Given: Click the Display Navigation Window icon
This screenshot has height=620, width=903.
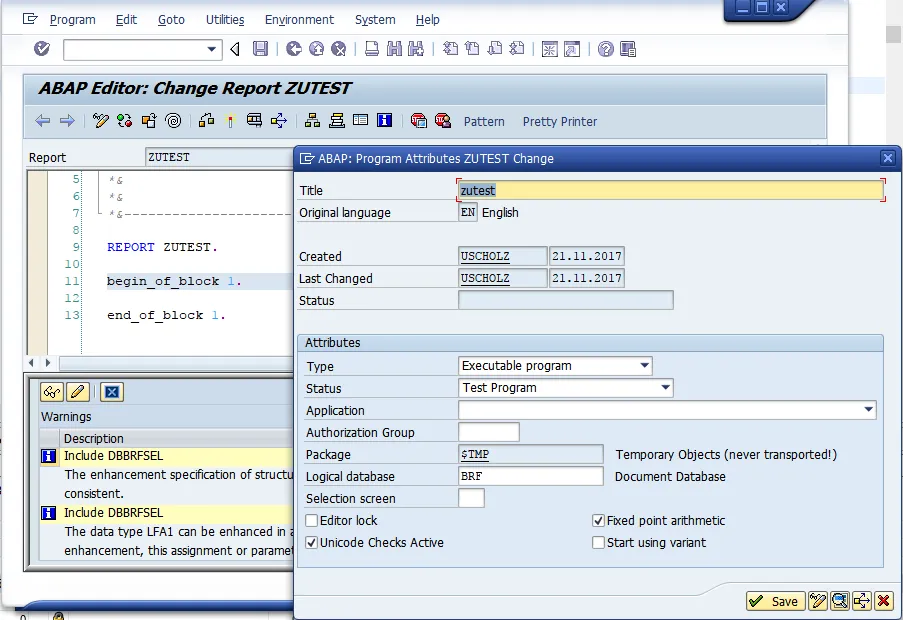Looking at the screenshot, I should [337, 120].
